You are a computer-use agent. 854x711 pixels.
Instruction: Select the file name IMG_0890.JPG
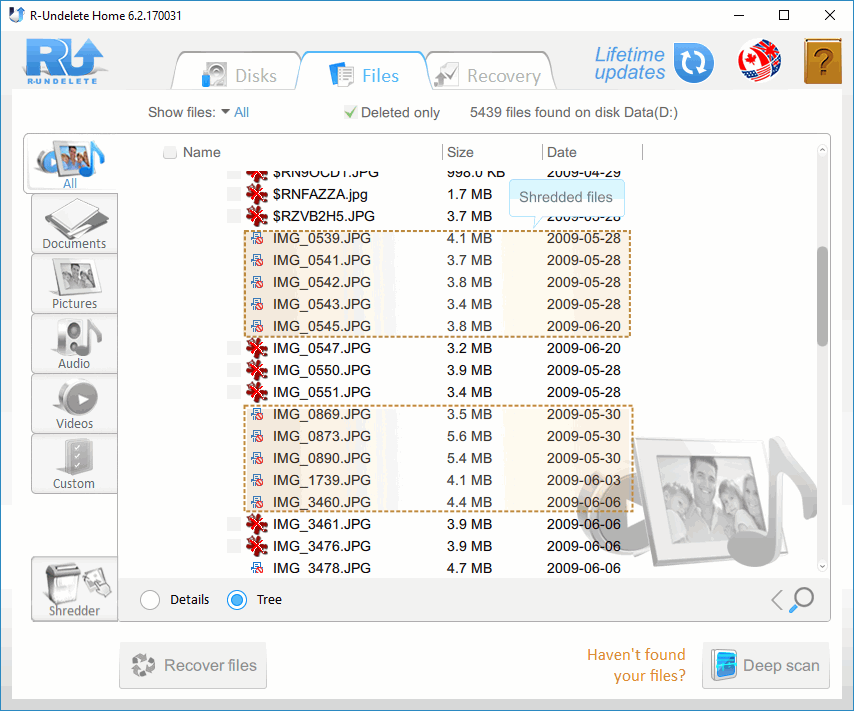coord(322,458)
